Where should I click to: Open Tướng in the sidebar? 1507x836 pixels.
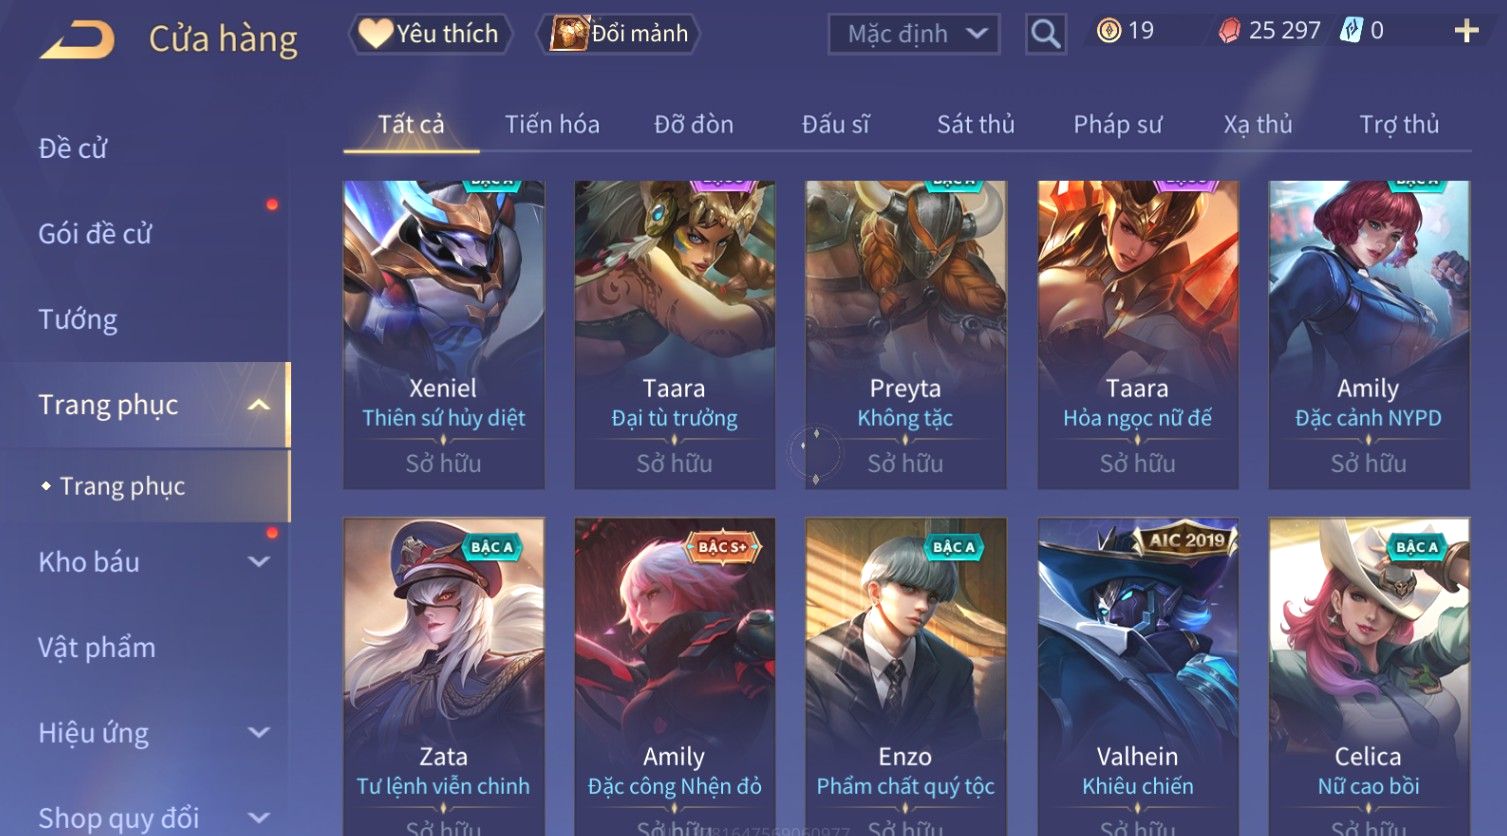coord(78,320)
